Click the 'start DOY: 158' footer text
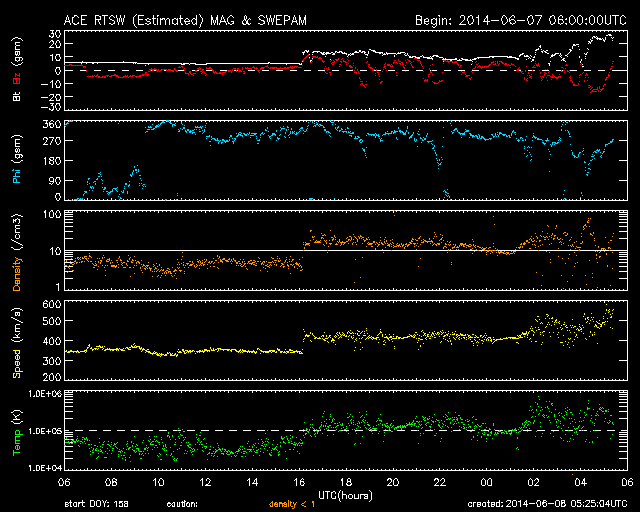The image size is (640, 512). (96, 505)
